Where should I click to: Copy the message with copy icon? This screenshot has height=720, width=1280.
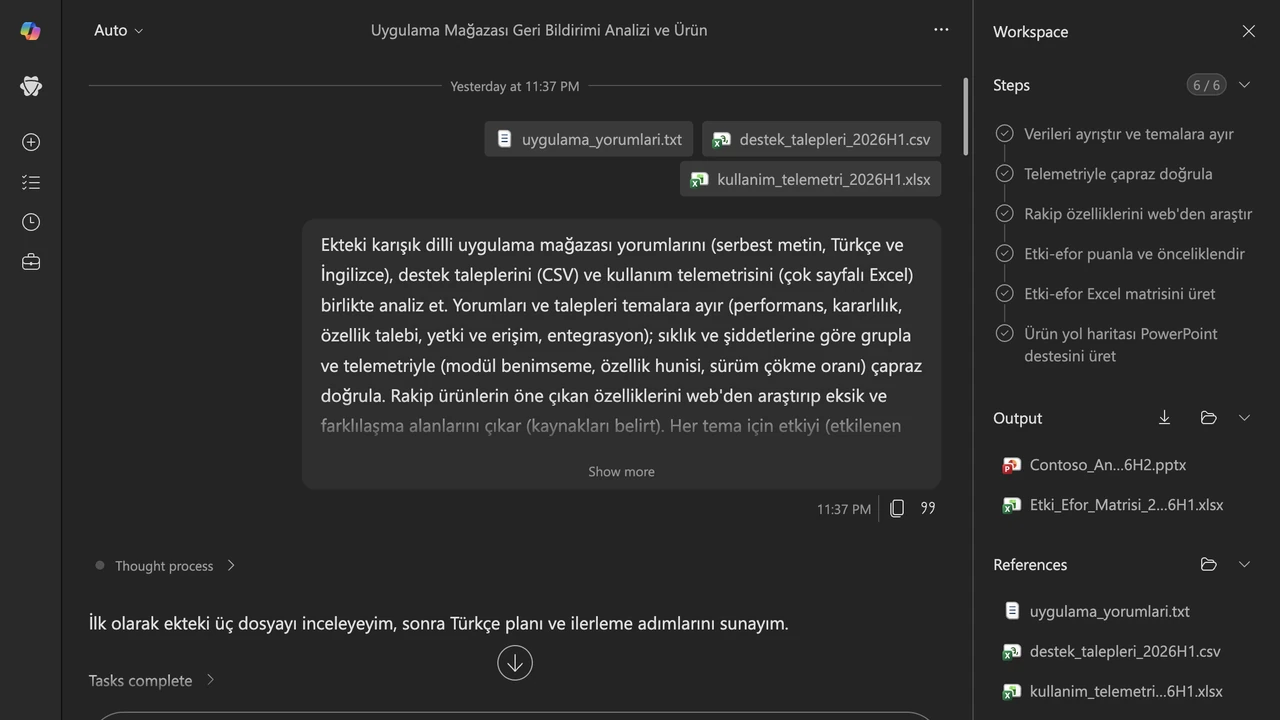point(897,508)
